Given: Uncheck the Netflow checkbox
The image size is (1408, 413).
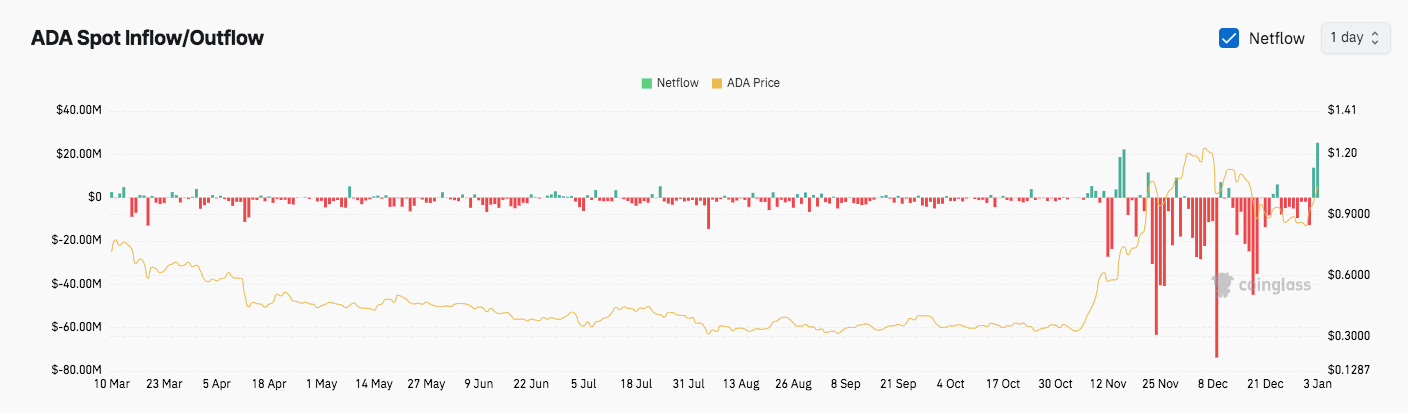Looking at the screenshot, I should 1229,38.
